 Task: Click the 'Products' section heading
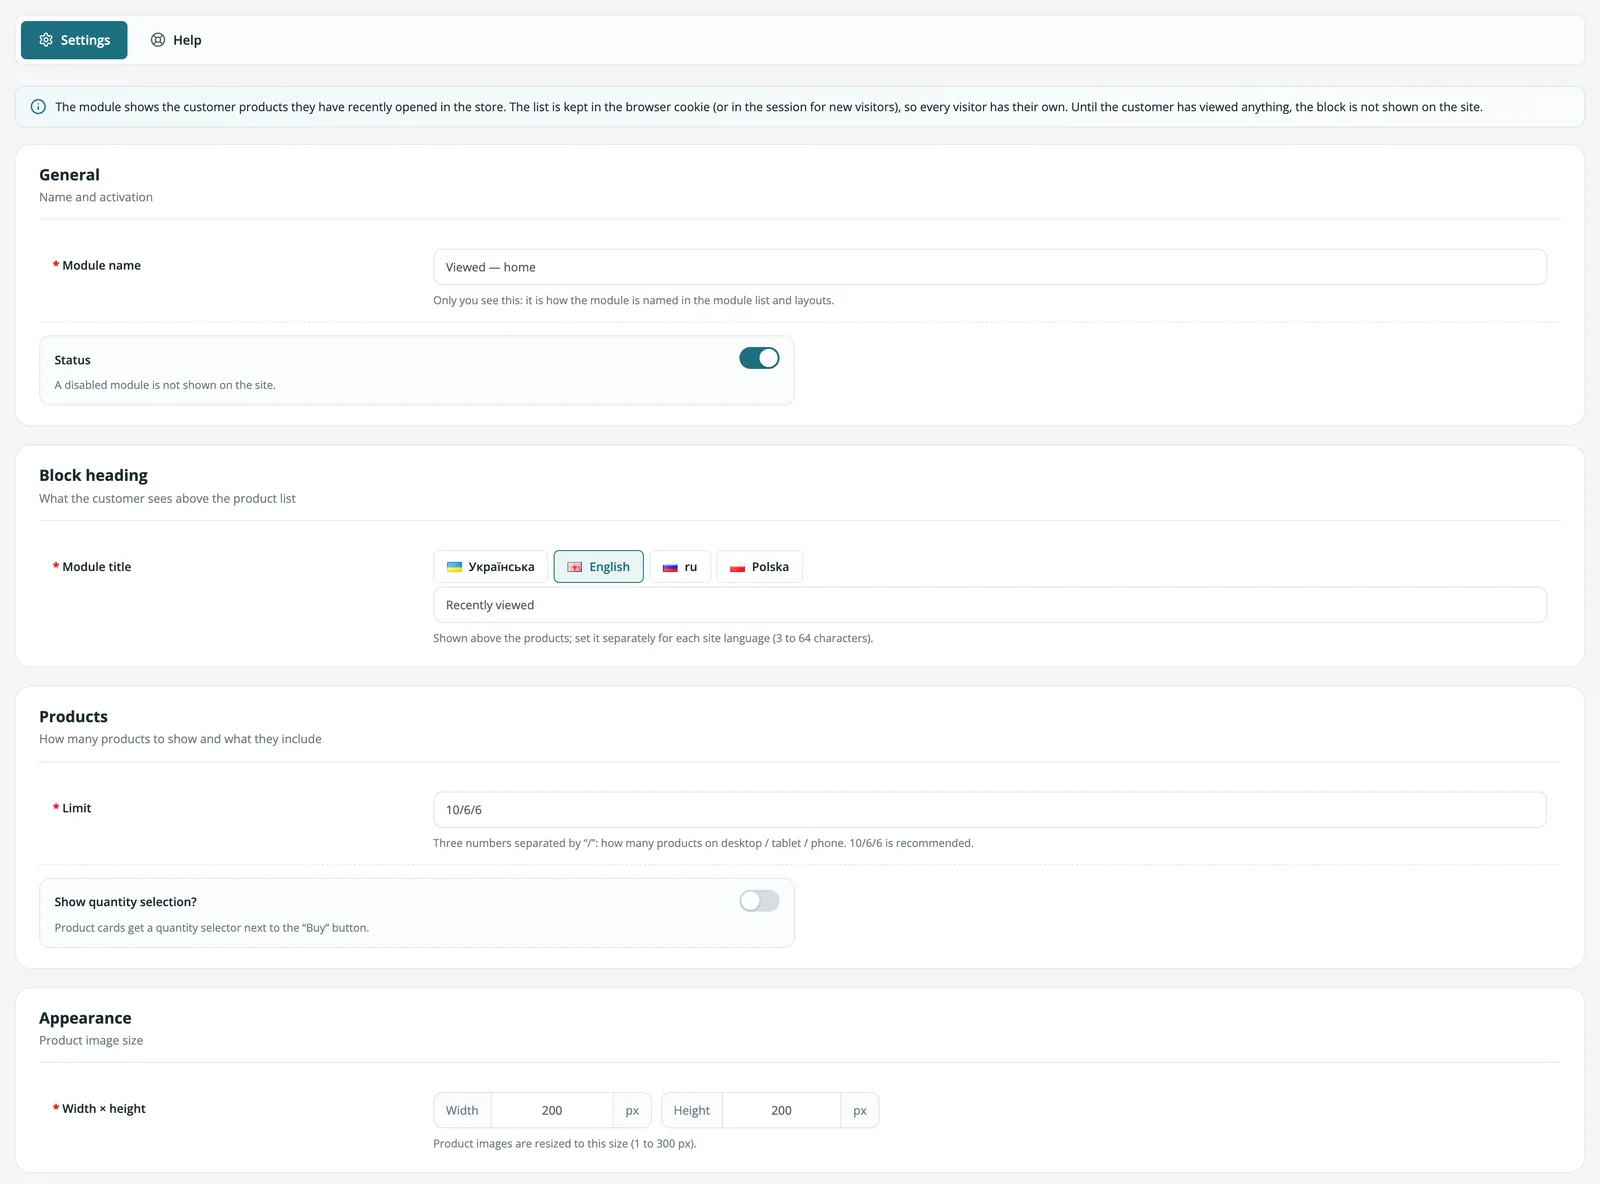[73, 717]
